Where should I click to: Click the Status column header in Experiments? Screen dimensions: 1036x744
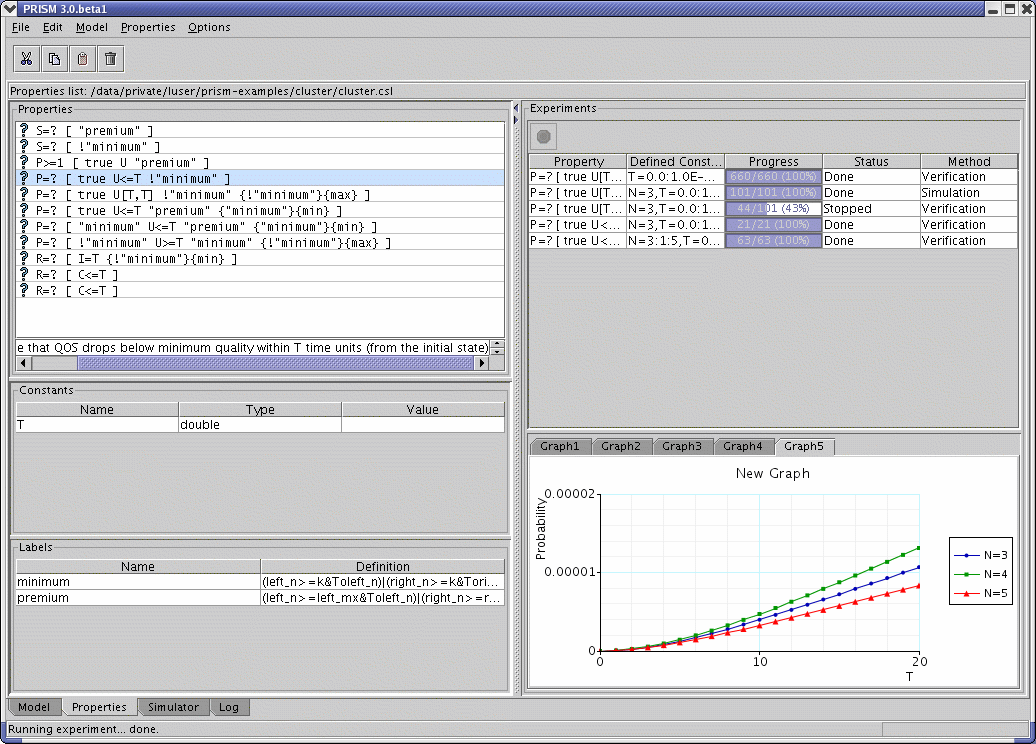(870, 161)
